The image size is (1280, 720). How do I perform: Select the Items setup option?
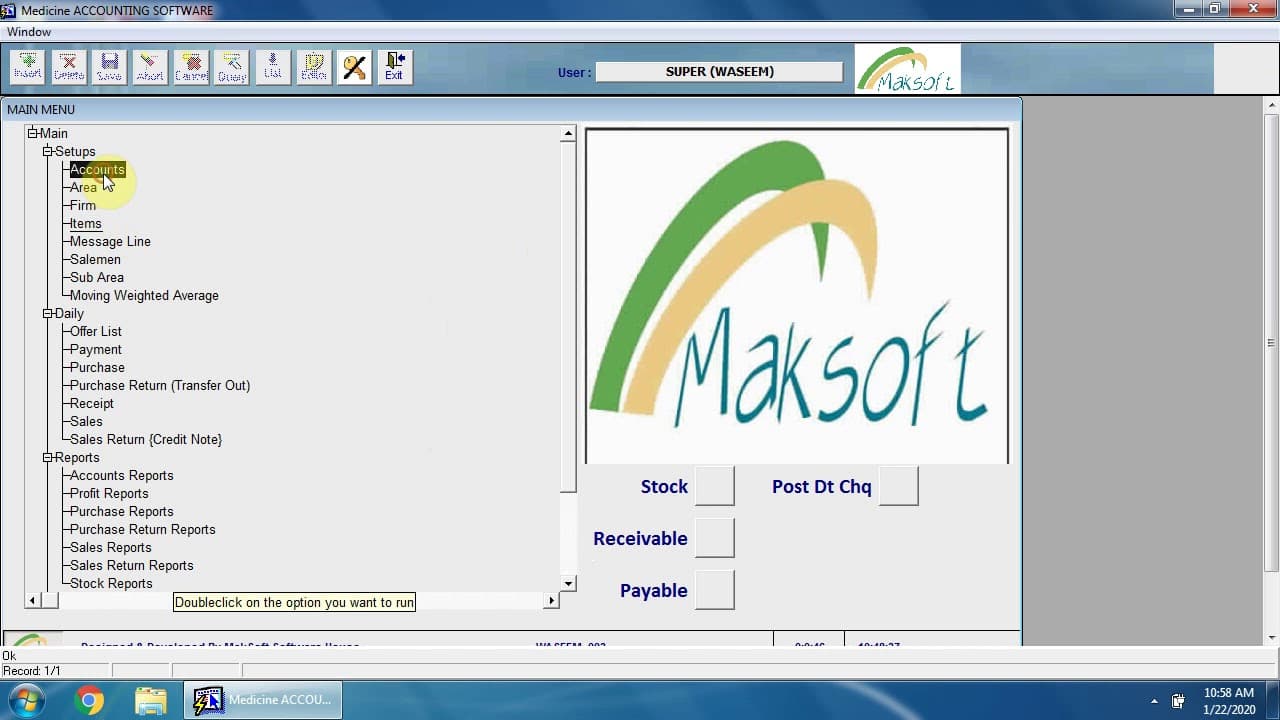pos(86,223)
